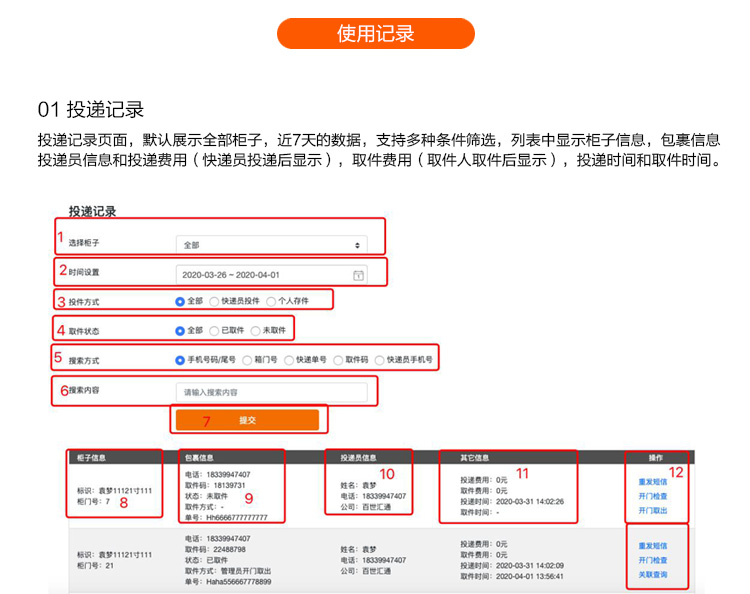
Task: Select the orange 使用记录 header tab
Action: [375, 33]
